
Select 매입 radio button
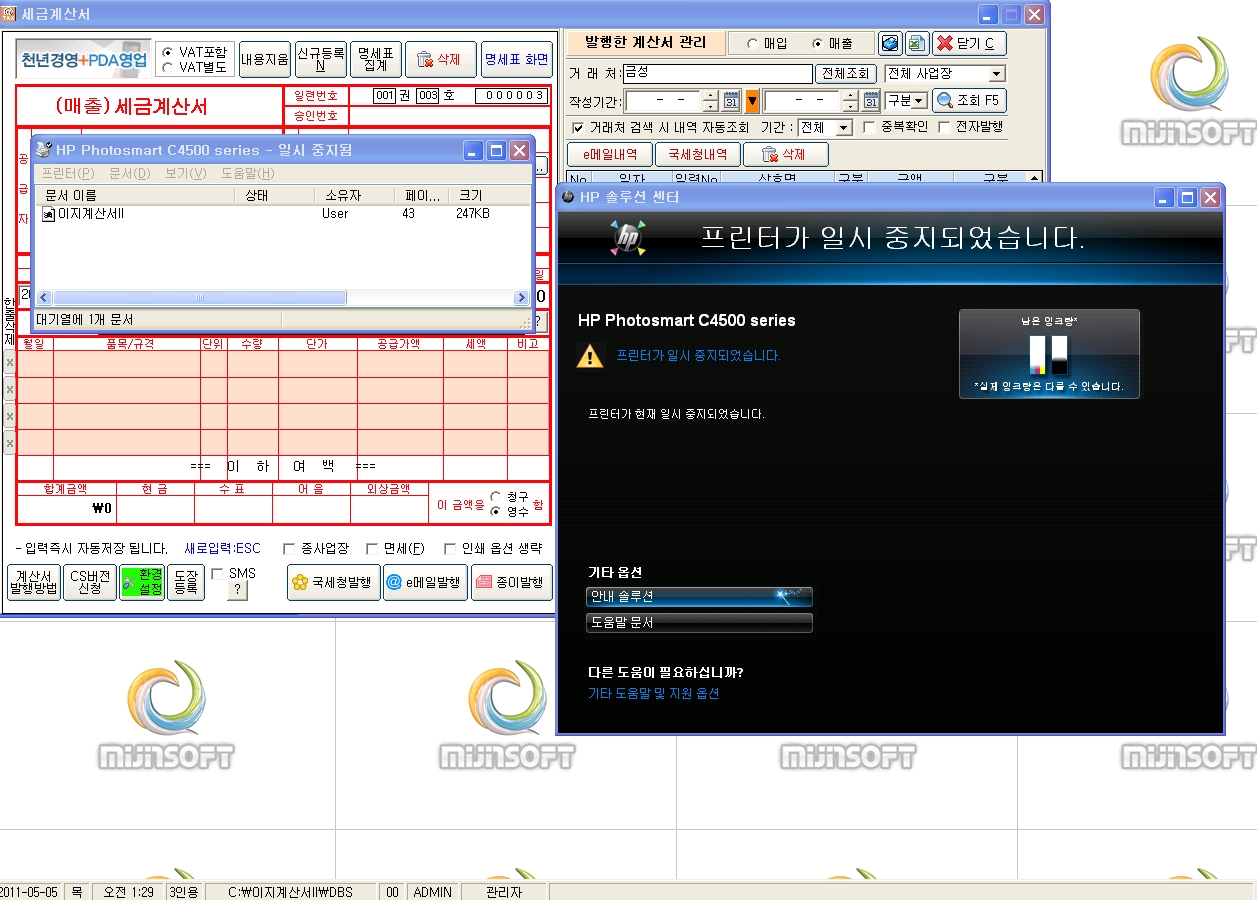pyautogui.click(x=753, y=44)
